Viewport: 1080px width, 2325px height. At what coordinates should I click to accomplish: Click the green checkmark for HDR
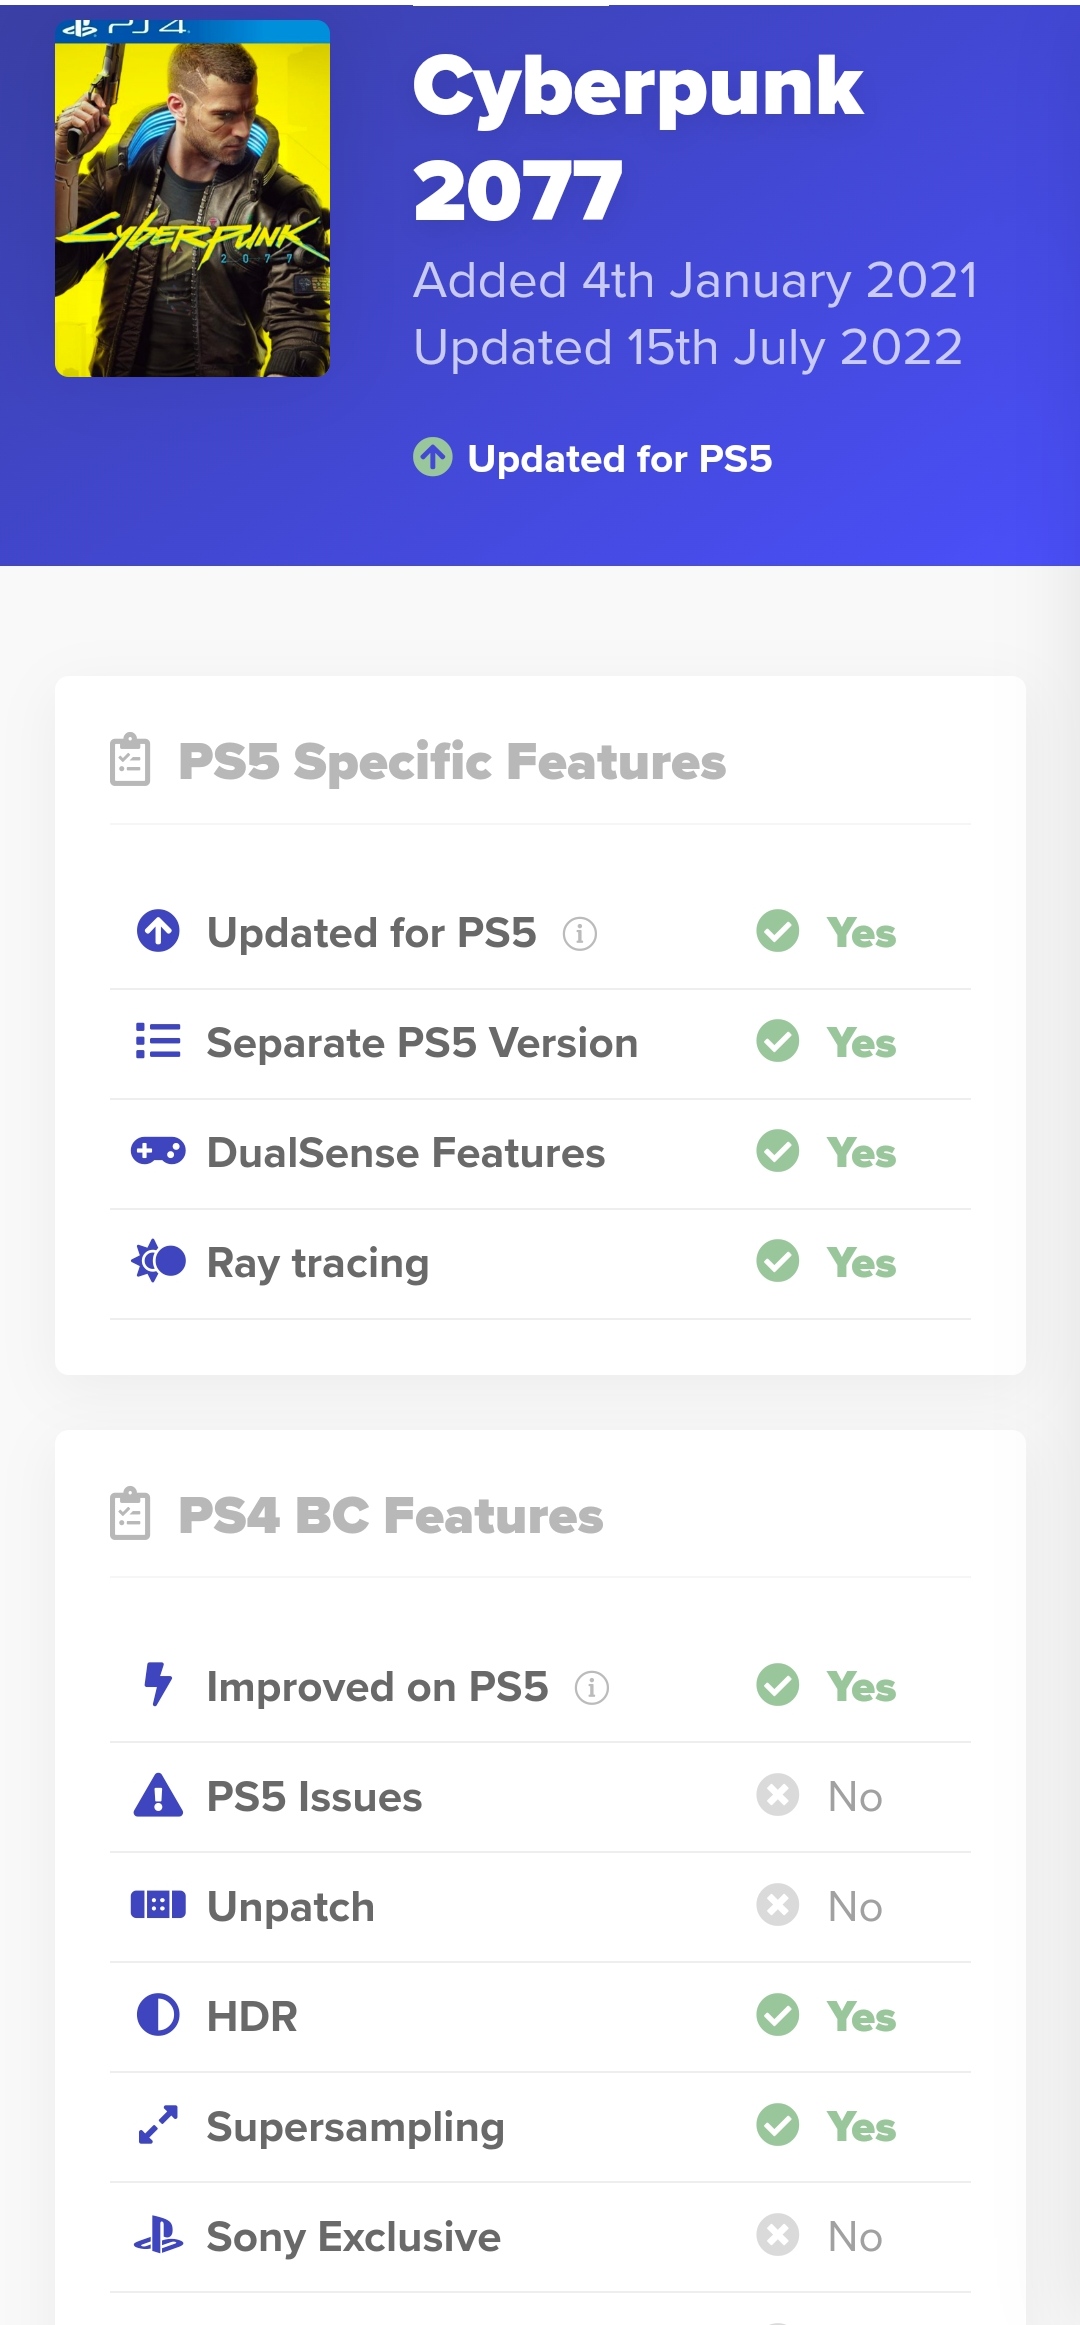tap(778, 2015)
